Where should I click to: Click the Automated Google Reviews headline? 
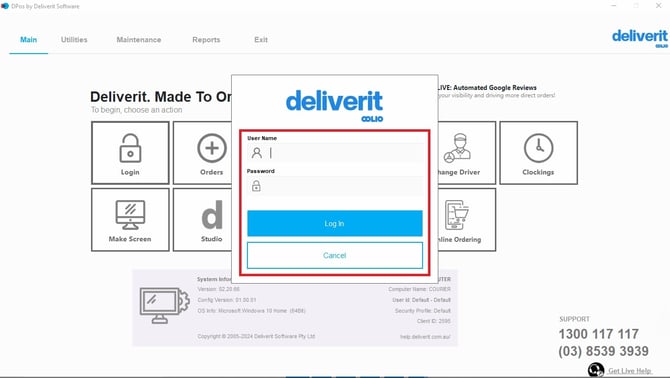[x=487, y=88]
